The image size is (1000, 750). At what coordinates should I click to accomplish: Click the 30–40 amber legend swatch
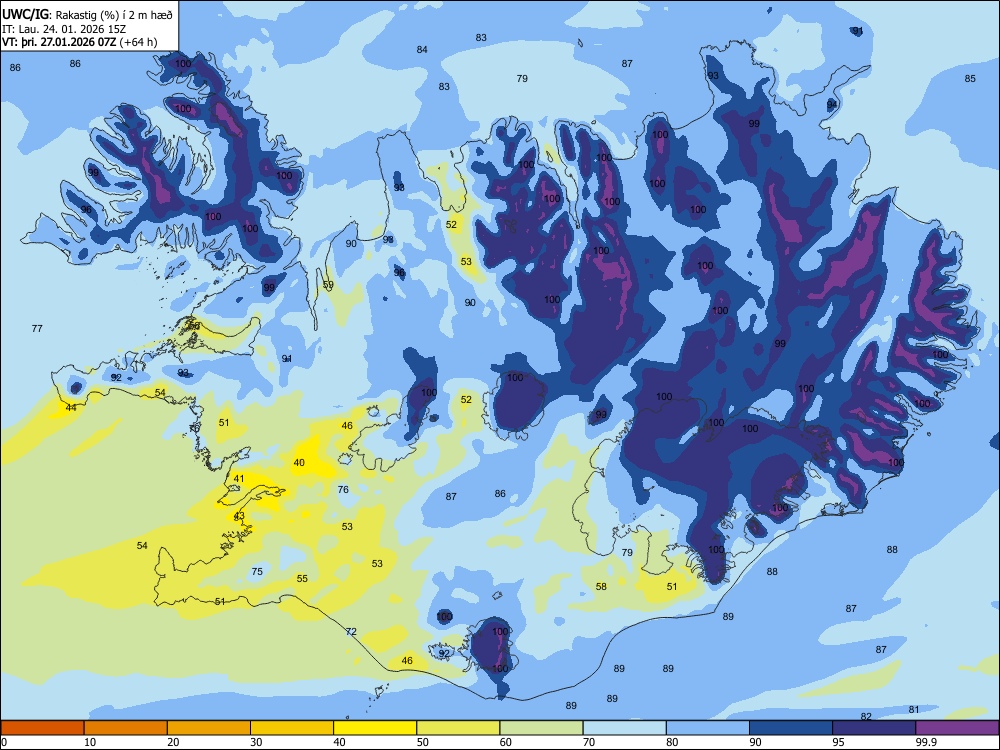[292, 728]
